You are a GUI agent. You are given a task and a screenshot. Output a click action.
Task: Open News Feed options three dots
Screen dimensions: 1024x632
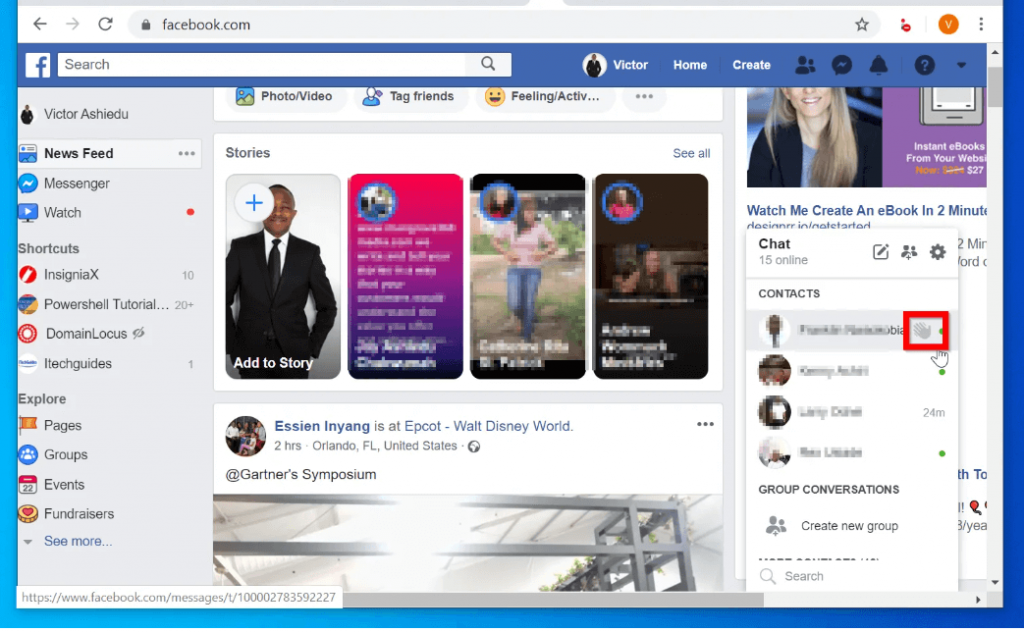point(187,153)
